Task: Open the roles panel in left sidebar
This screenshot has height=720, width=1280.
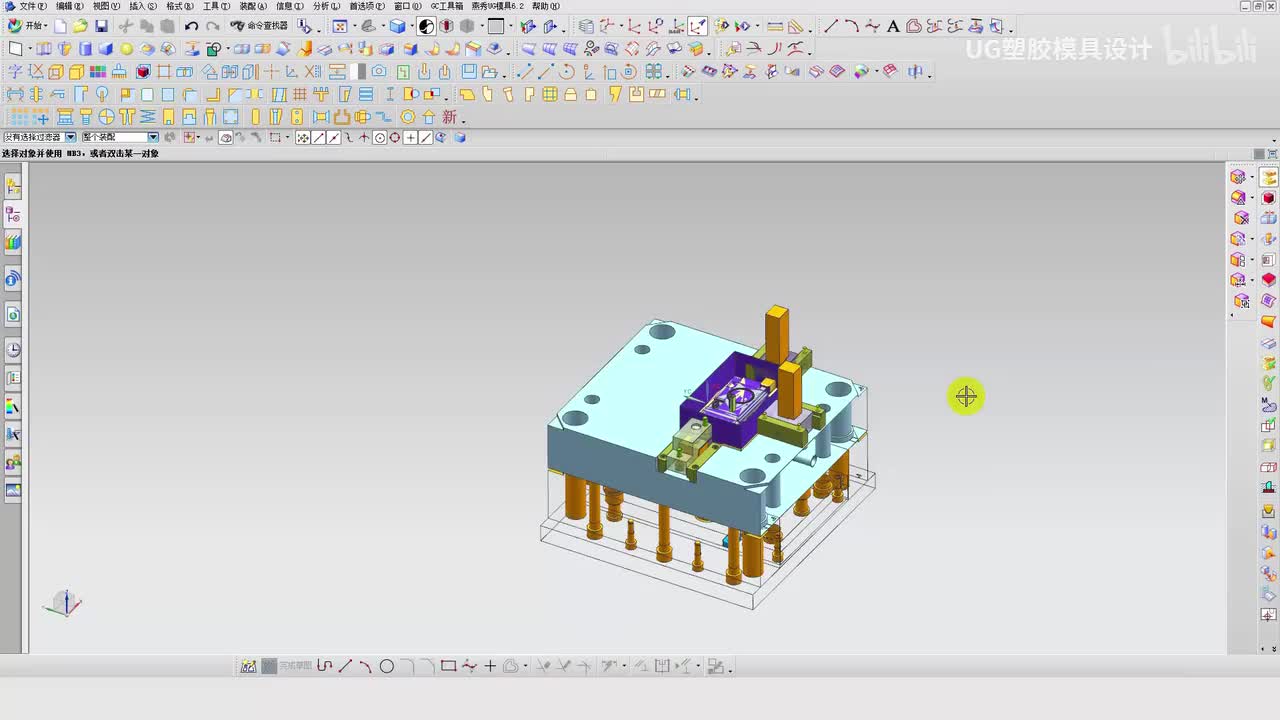Action: [x=13, y=462]
